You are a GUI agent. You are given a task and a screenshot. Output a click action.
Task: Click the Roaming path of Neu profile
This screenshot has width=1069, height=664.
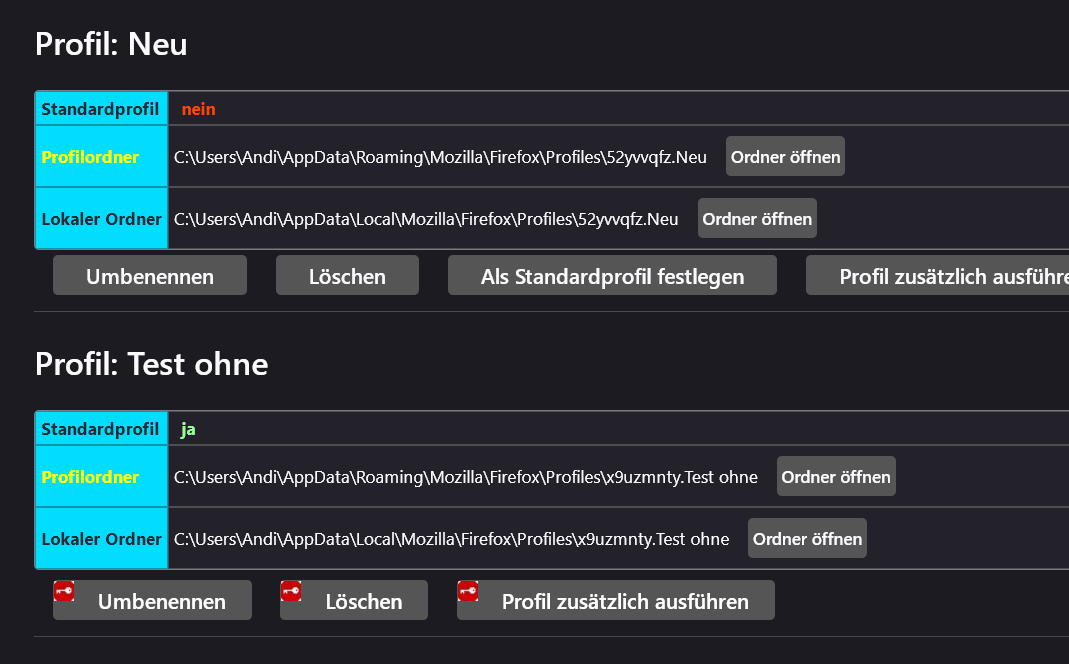pyautogui.click(x=440, y=157)
